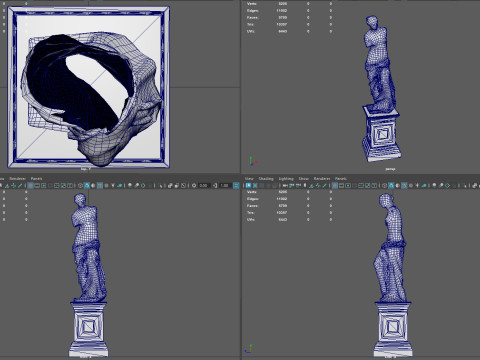Click shadows icon in bottom-left viewport toolbar

(120, 185)
